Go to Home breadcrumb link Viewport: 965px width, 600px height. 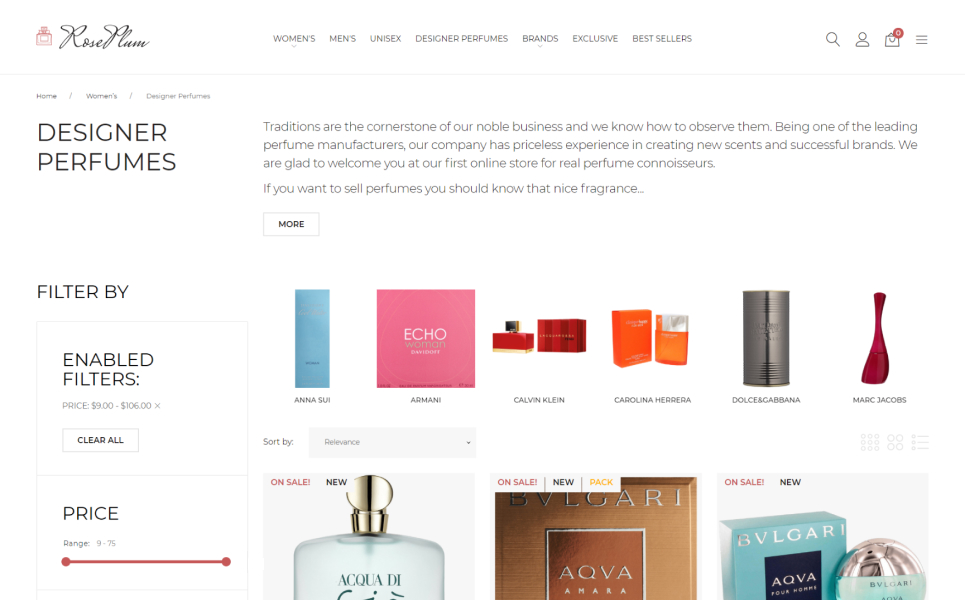point(46,96)
